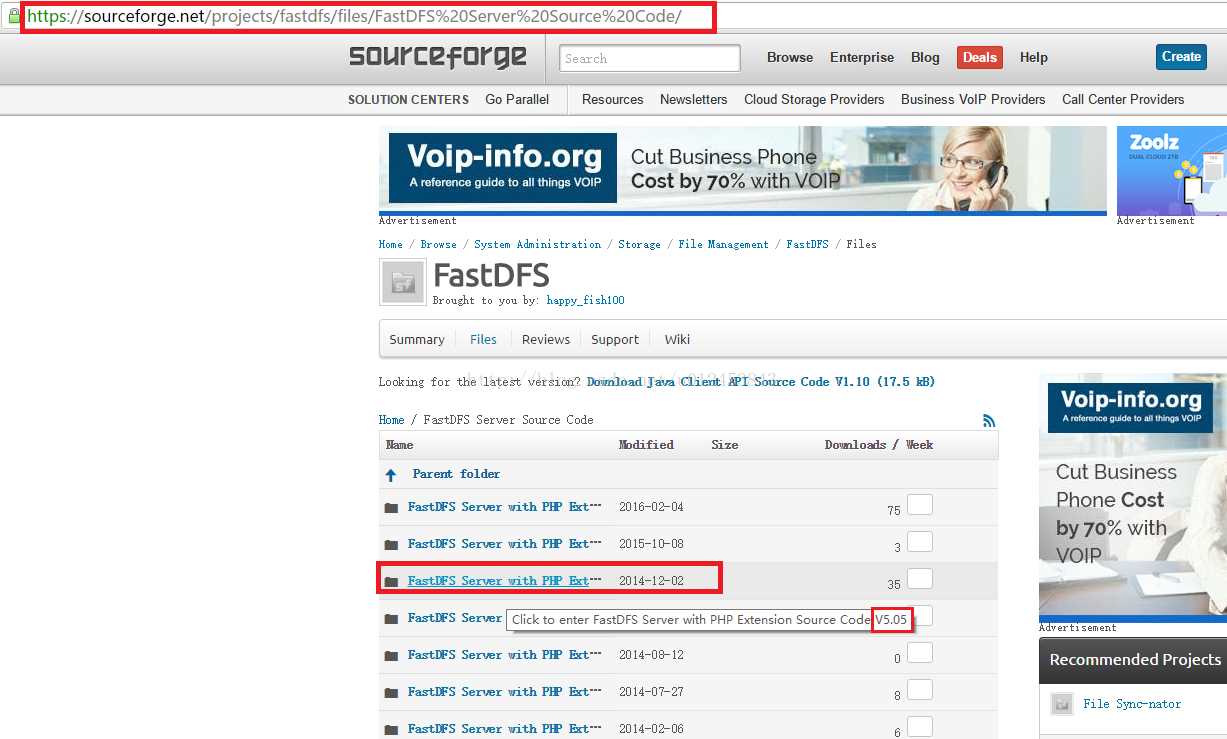
Task: Download Java Client API Source Code V1.10
Action: point(761,382)
